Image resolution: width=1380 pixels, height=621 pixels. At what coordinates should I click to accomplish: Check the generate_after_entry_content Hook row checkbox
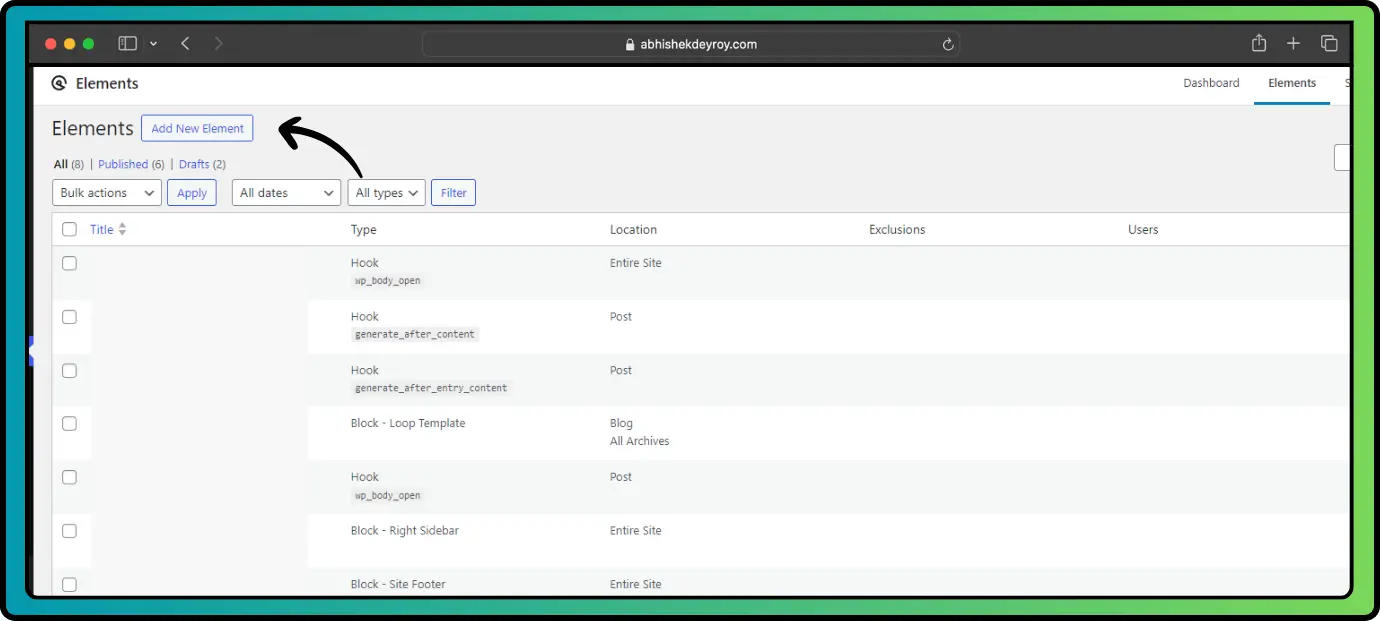pos(69,370)
